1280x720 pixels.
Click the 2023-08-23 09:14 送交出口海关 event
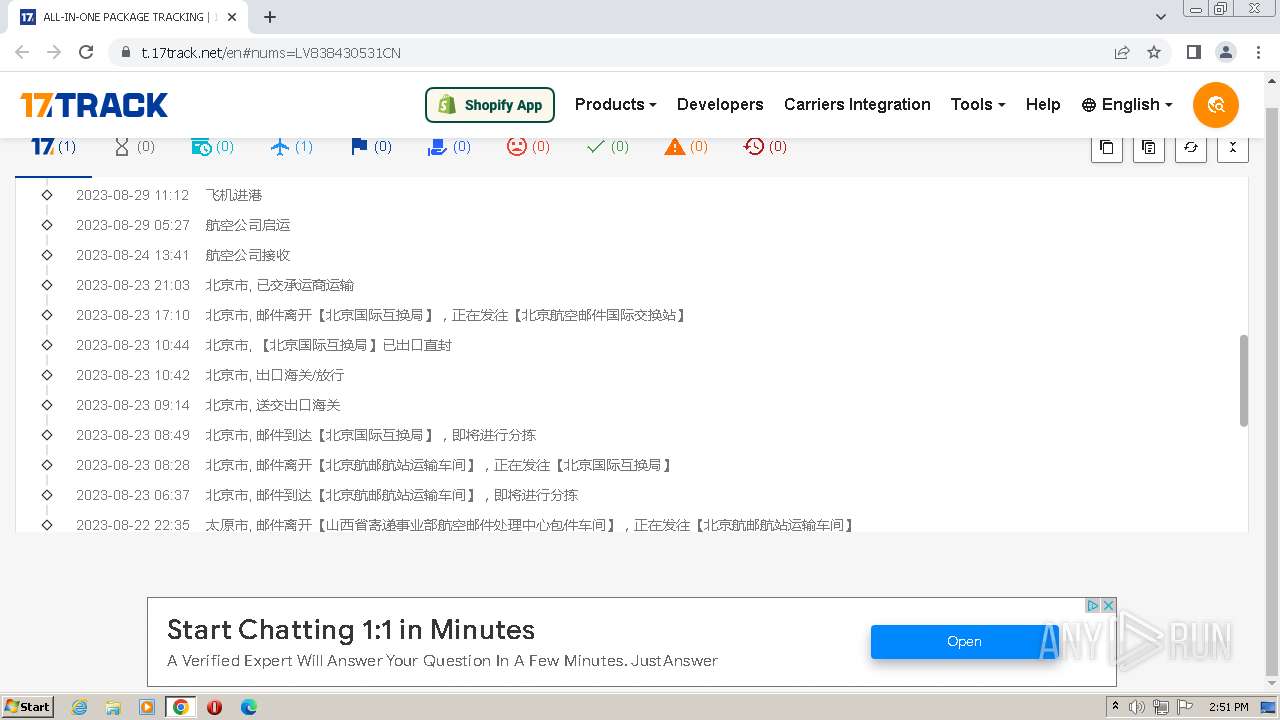[x=208, y=405]
